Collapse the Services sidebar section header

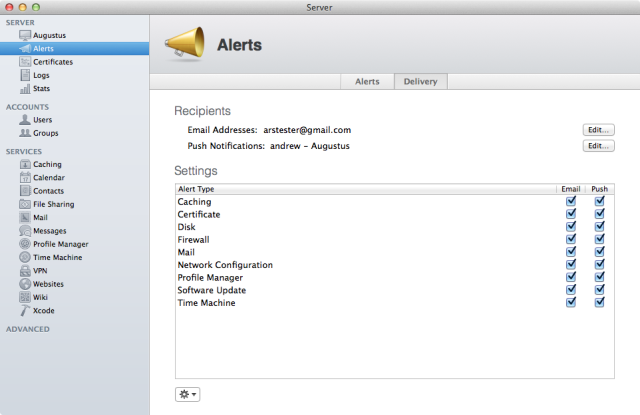pyautogui.click(x=24, y=151)
